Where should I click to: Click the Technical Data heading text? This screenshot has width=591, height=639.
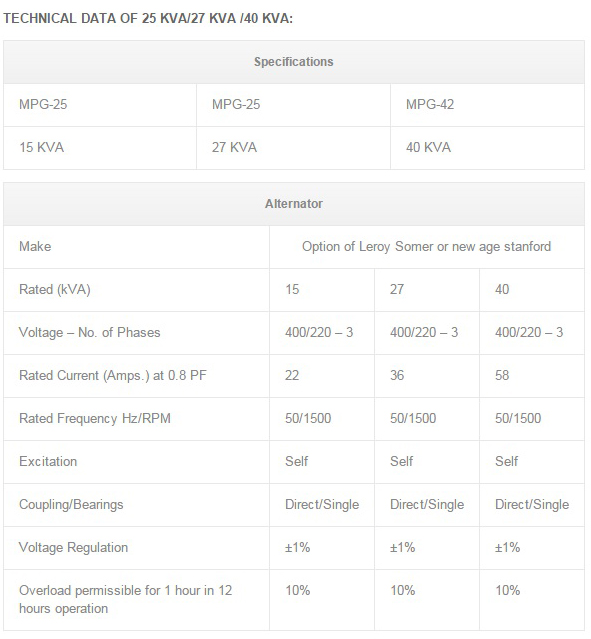148,19
